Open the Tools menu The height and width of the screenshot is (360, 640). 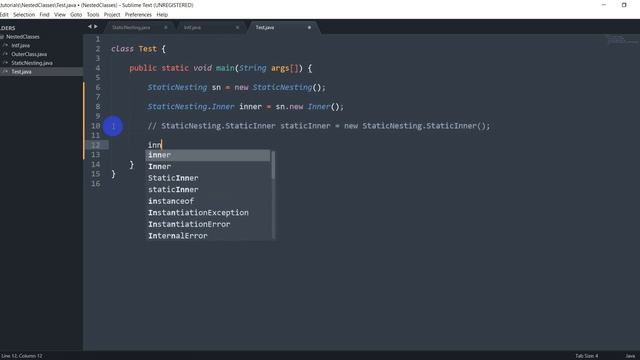93,14
